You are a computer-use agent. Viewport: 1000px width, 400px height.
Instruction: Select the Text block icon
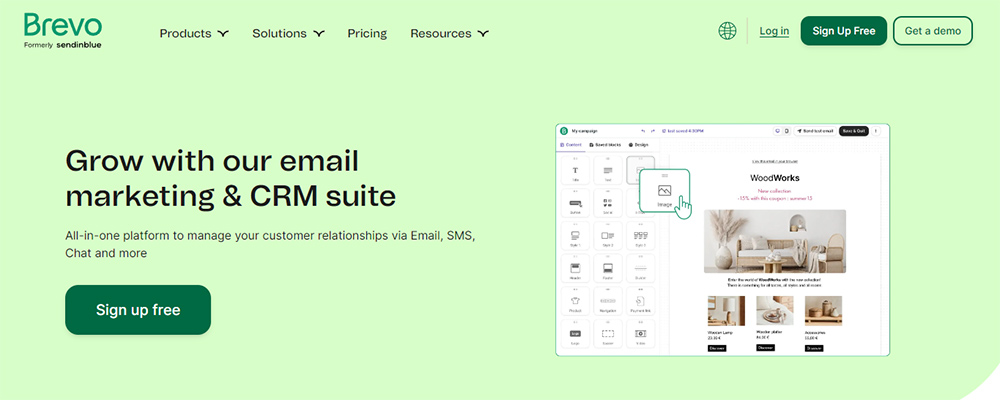[608, 171]
